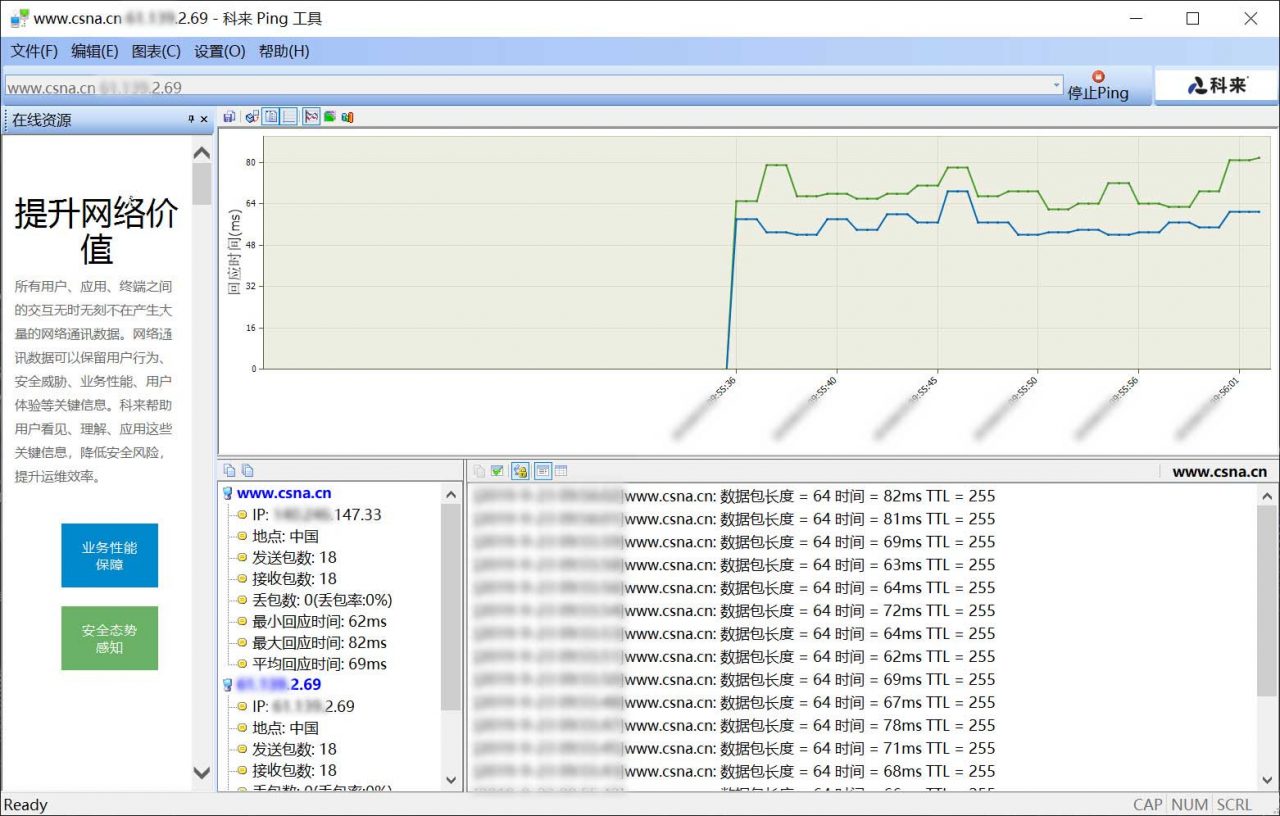Switch log panel to grid table view icon
The image size is (1280, 816).
coord(561,471)
